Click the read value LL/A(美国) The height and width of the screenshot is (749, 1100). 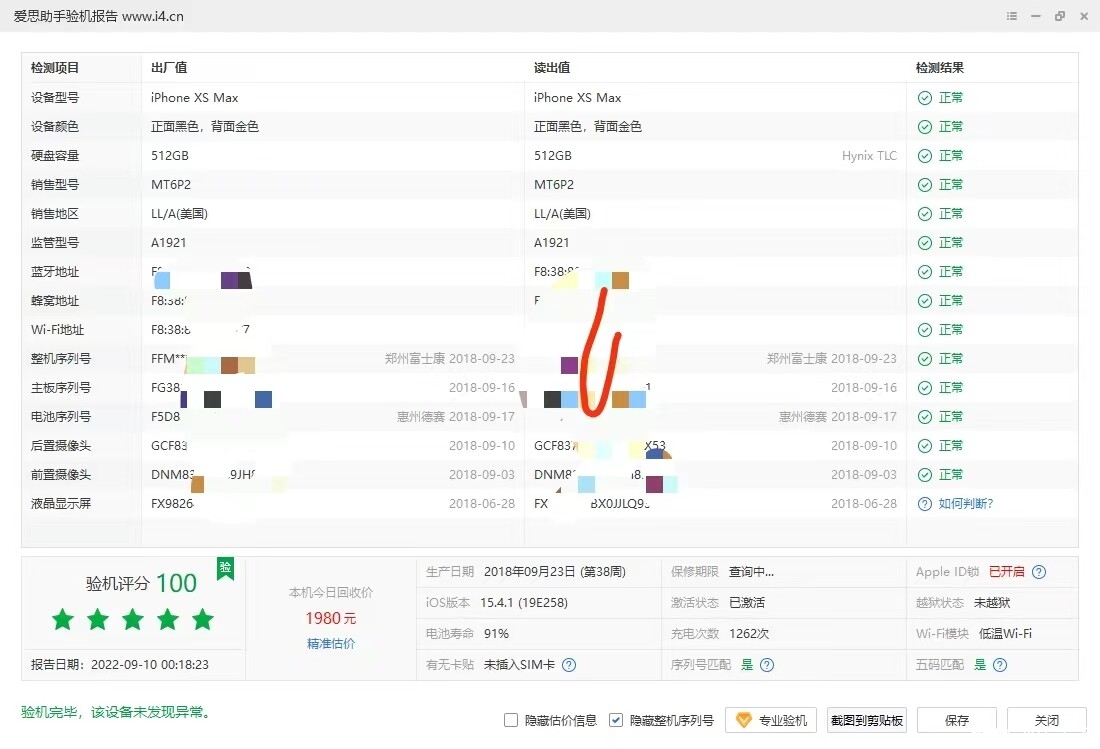tap(562, 214)
